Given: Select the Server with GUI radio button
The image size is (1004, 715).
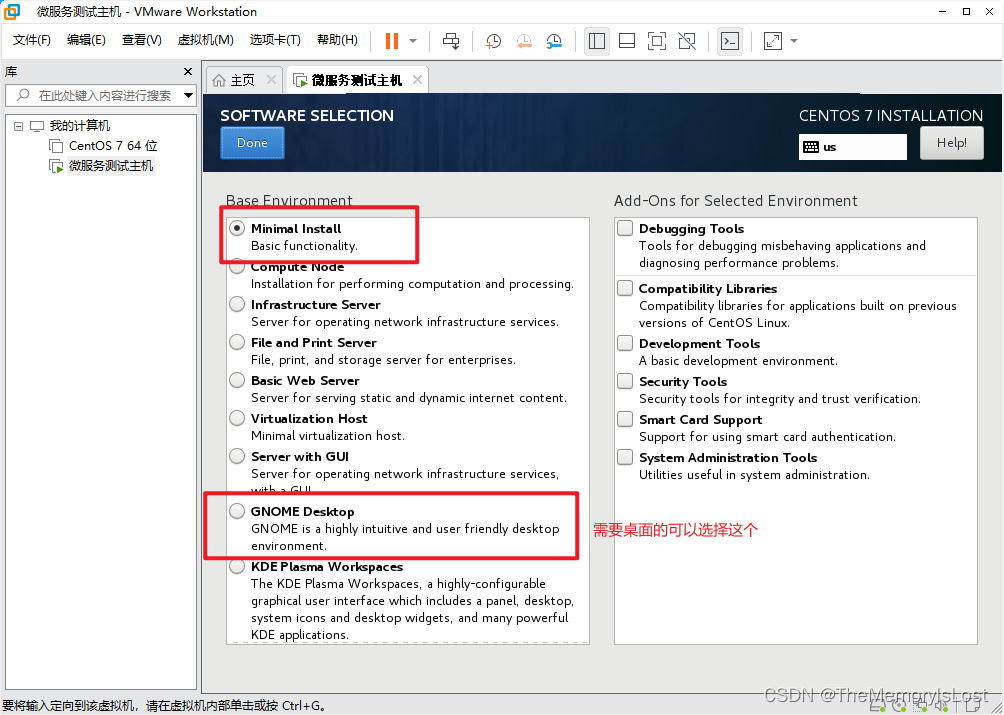Looking at the screenshot, I should pos(237,456).
